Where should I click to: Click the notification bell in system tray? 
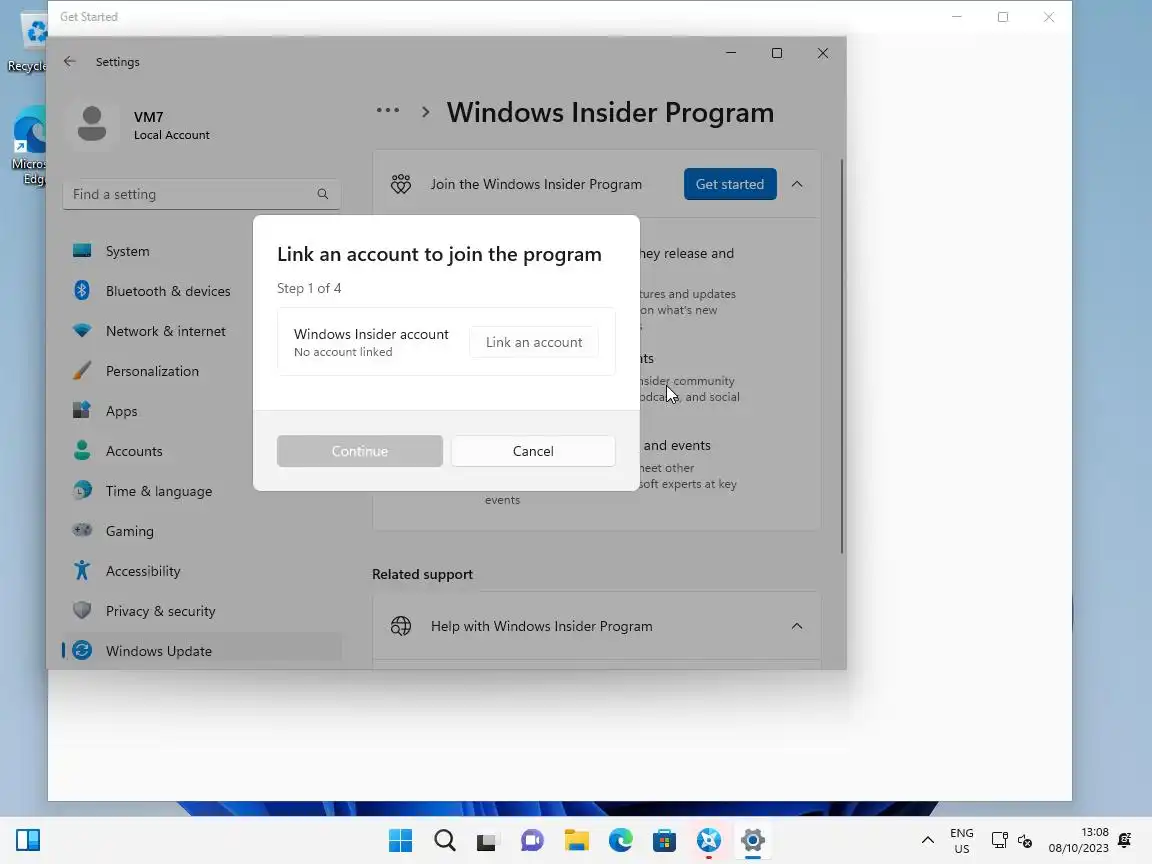click(1124, 840)
